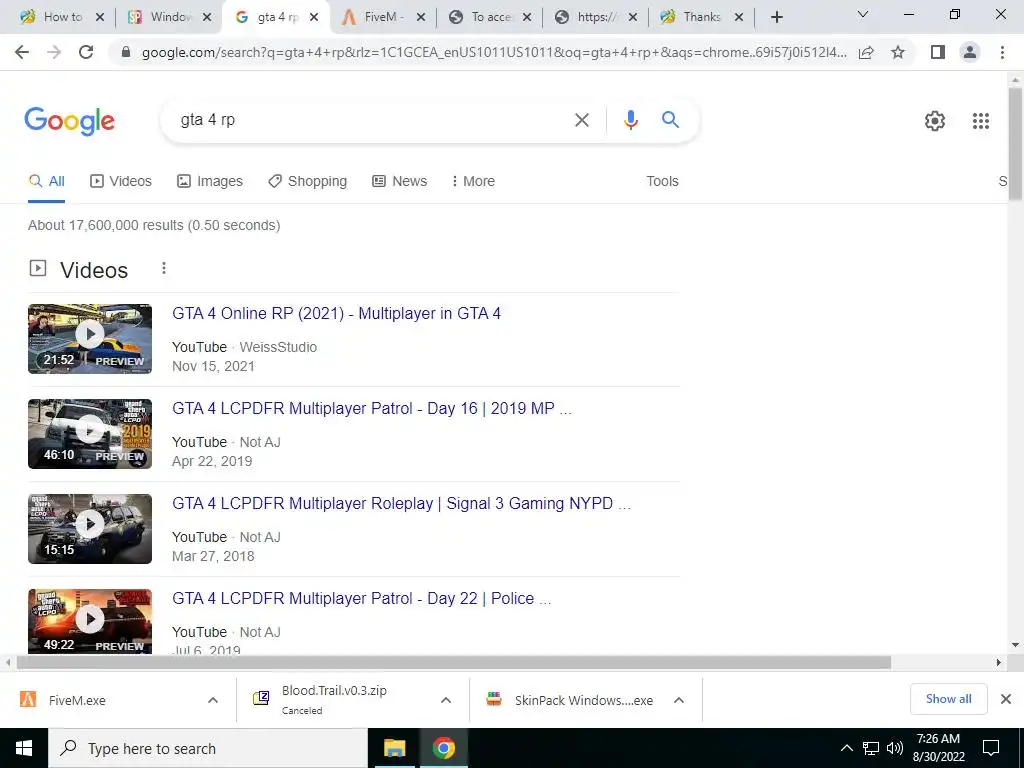Click the Windows taskbar search box

pyautogui.click(x=208, y=748)
